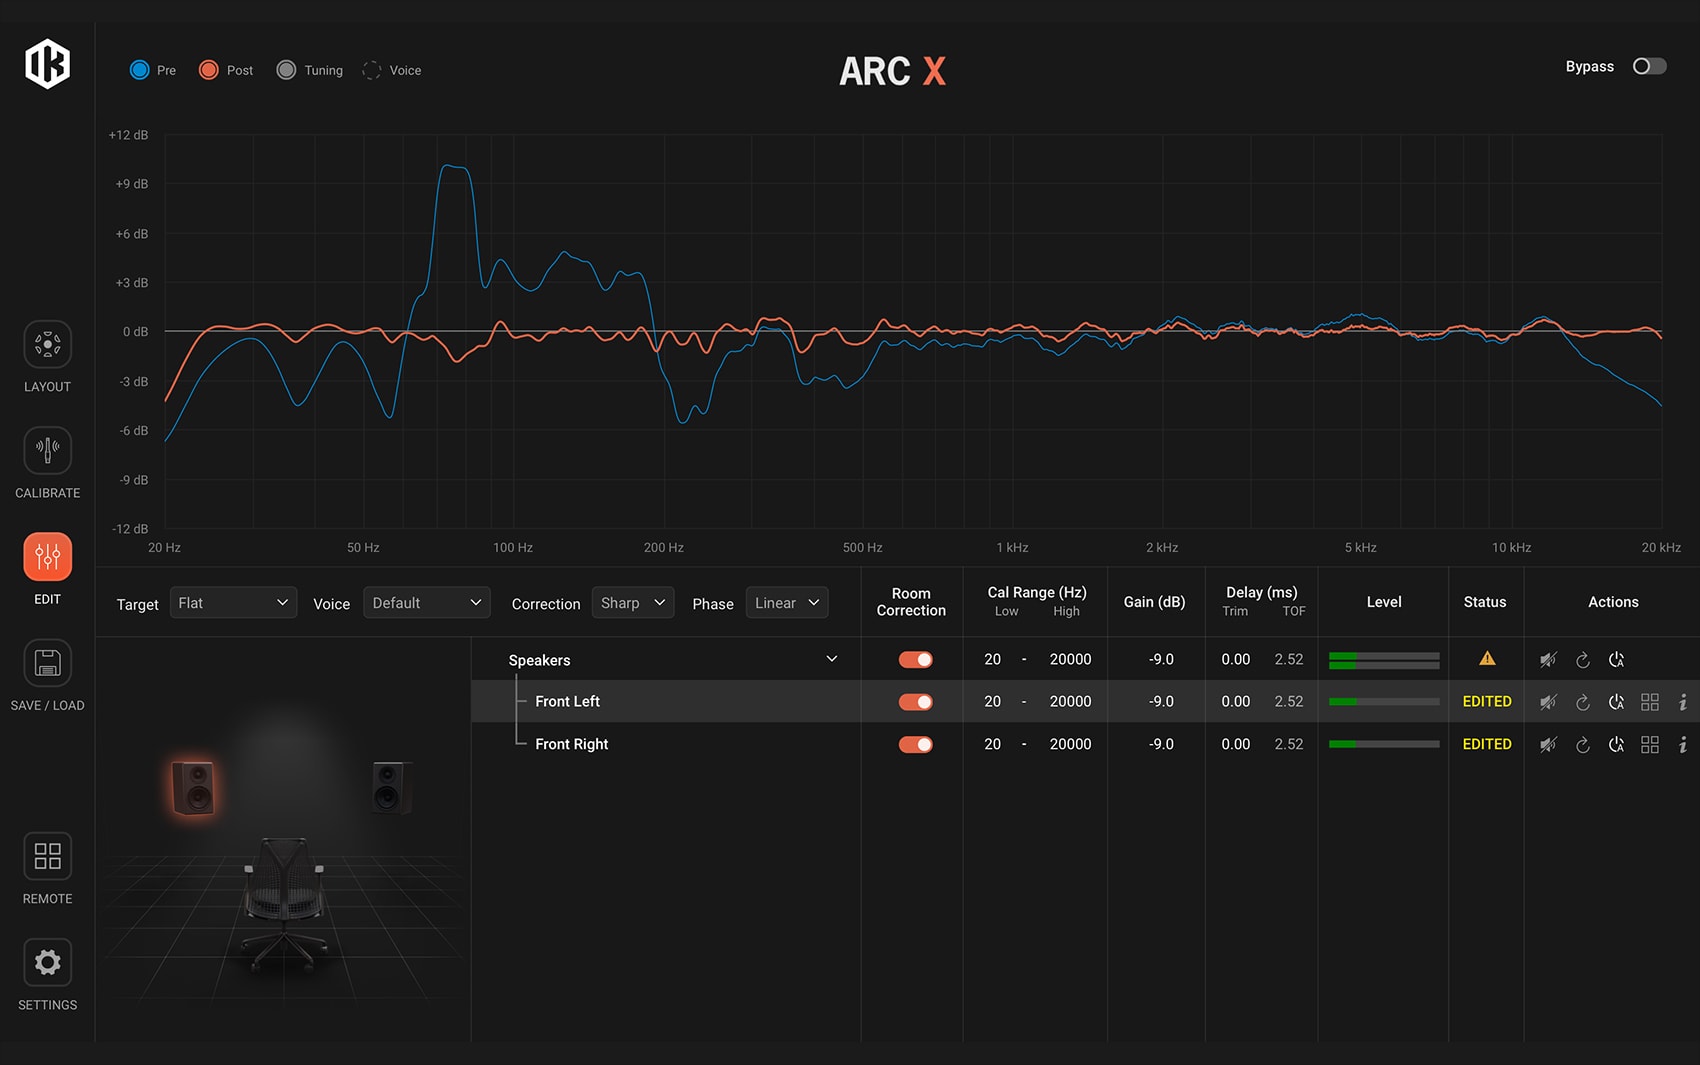Disable Room Correction for Front Left
Viewport: 1700px width, 1065px height.
pos(915,702)
